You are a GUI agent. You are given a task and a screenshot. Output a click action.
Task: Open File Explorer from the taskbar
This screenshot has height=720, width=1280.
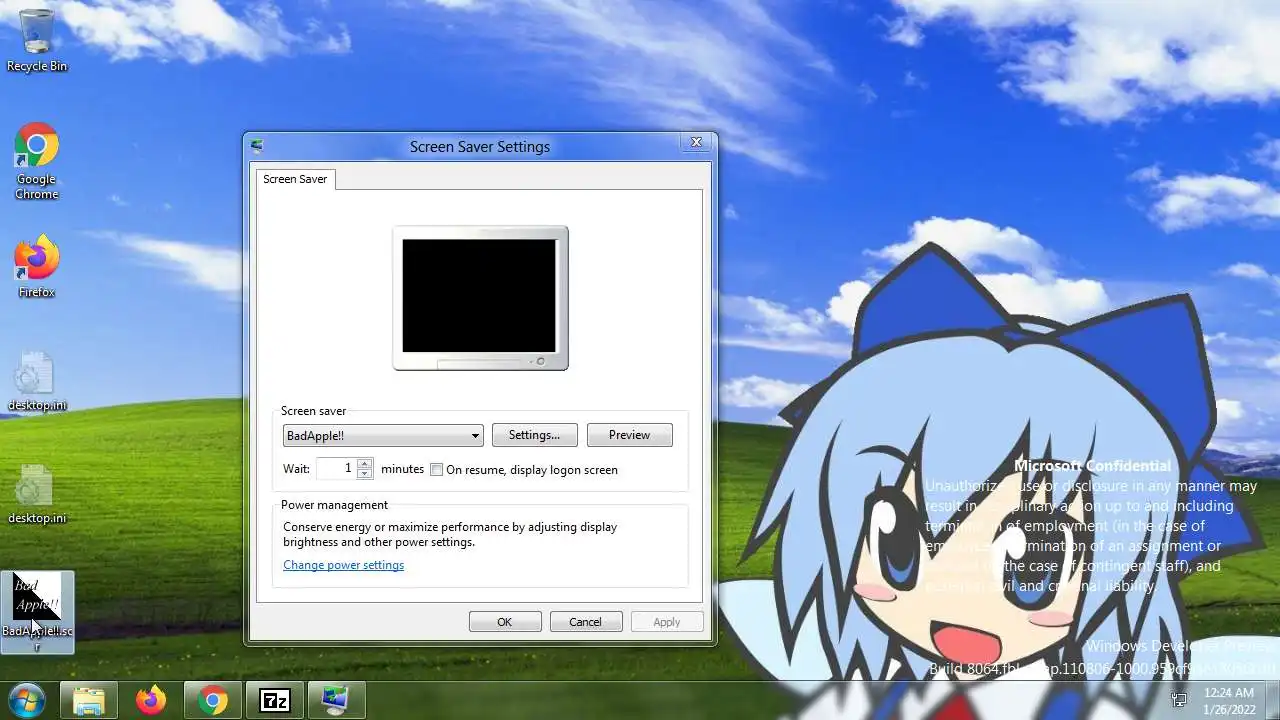pos(89,701)
